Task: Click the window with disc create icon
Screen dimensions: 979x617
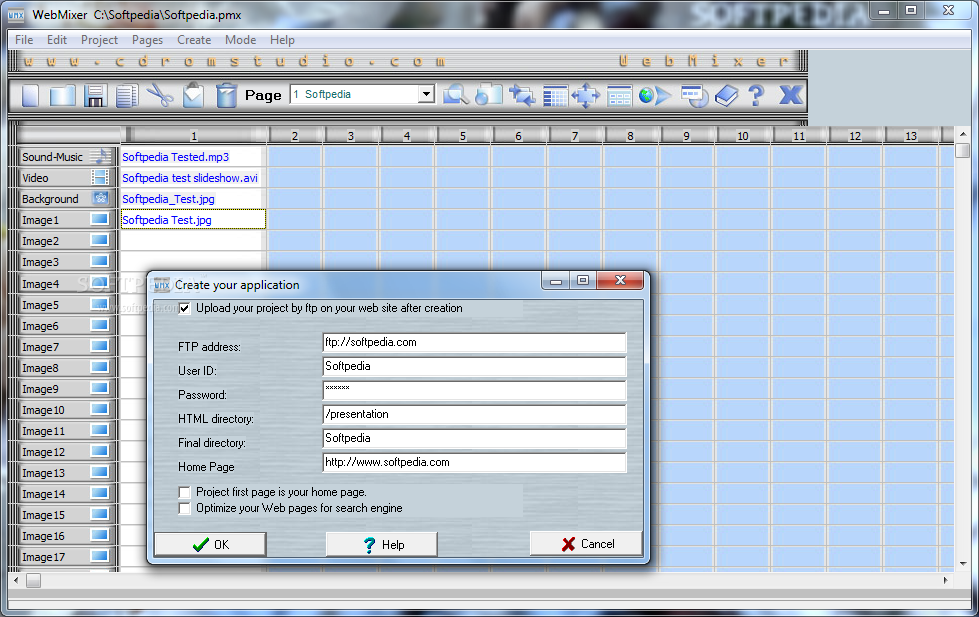Action: 694,96
